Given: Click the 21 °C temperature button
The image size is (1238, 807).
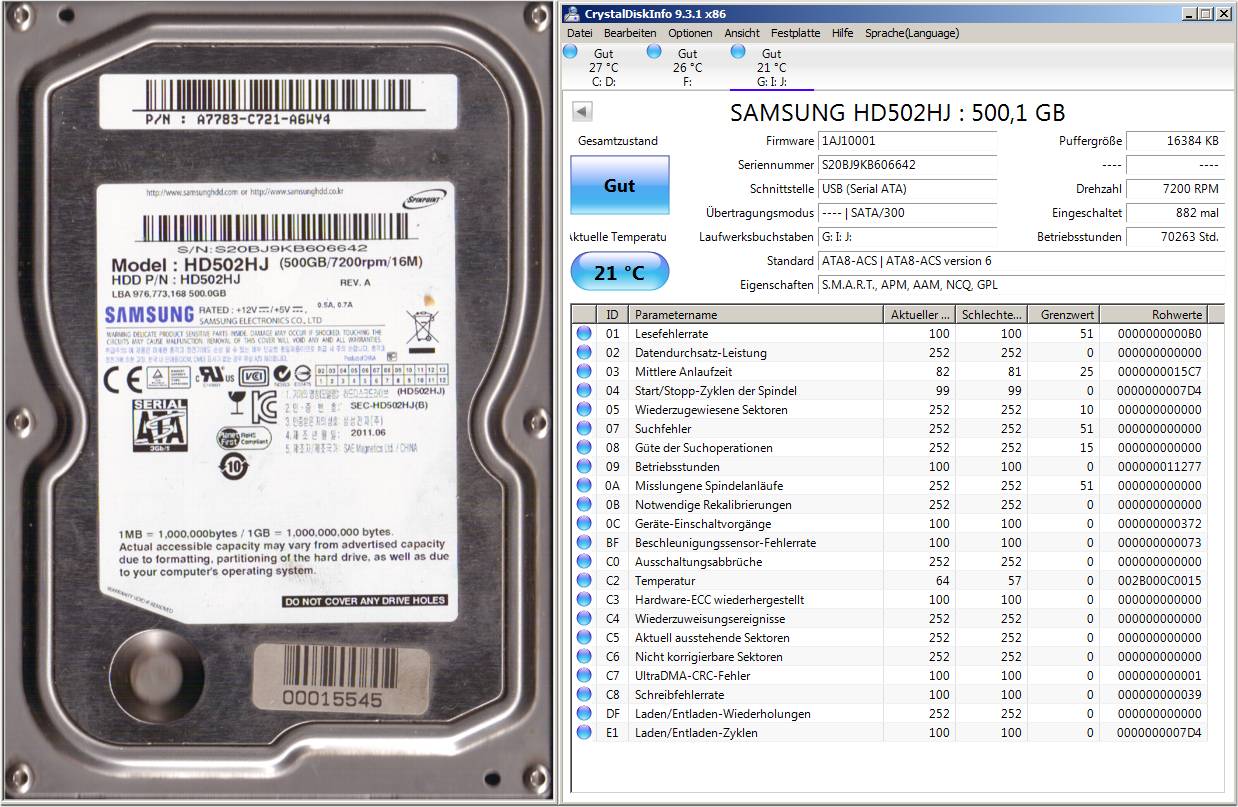Looking at the screenshot, I should (619, 272).
